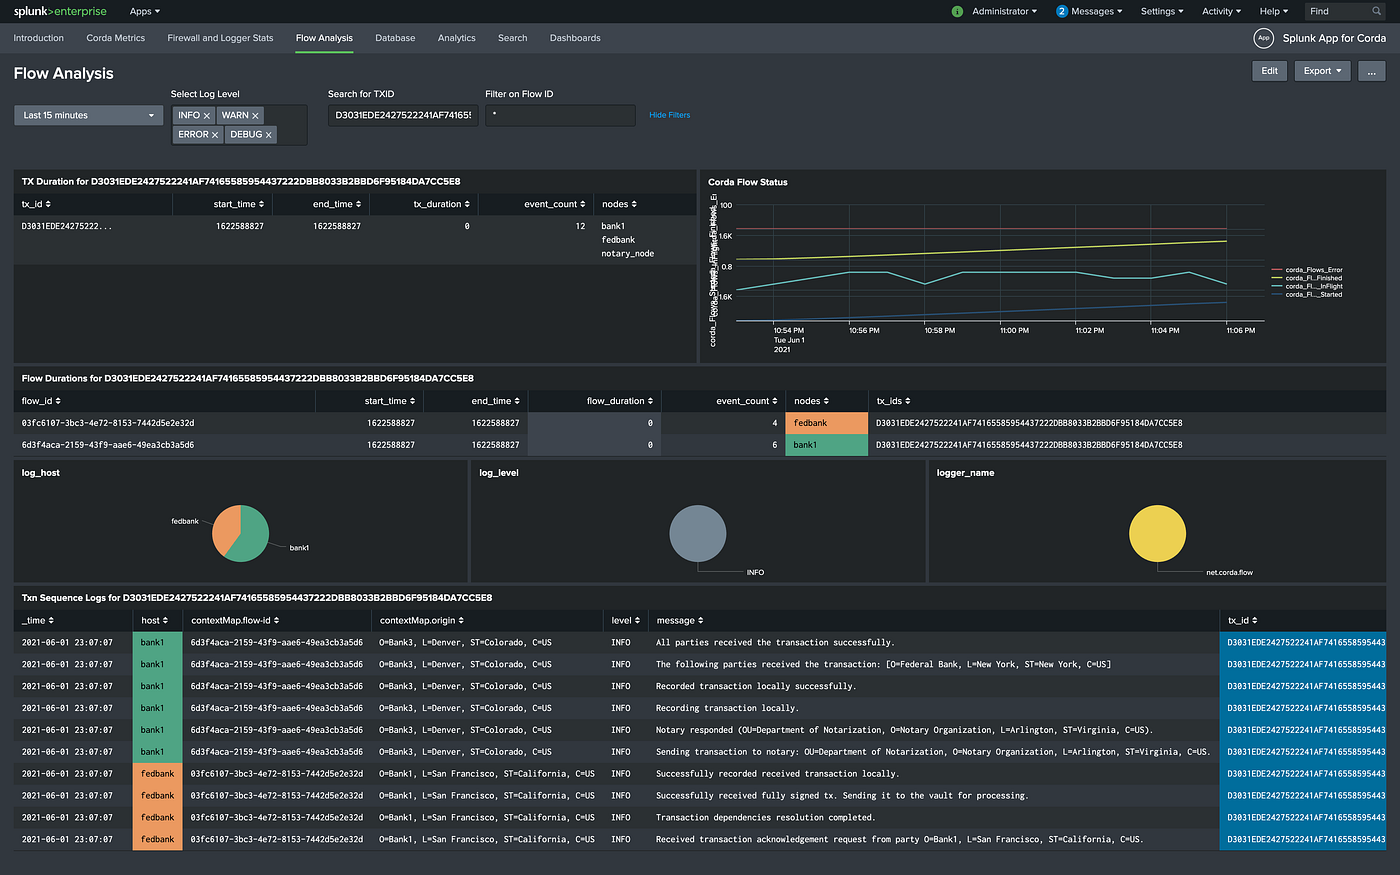Click the Hide Filters link

point(669,115)
